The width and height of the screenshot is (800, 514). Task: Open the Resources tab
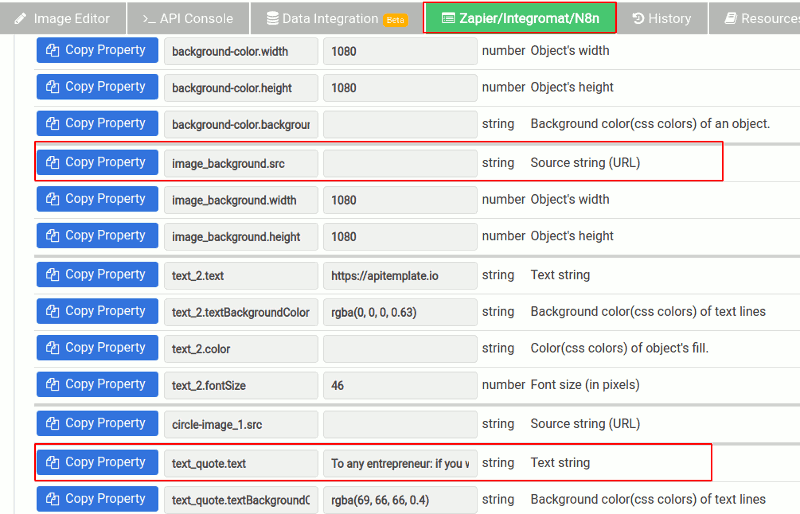755,18
